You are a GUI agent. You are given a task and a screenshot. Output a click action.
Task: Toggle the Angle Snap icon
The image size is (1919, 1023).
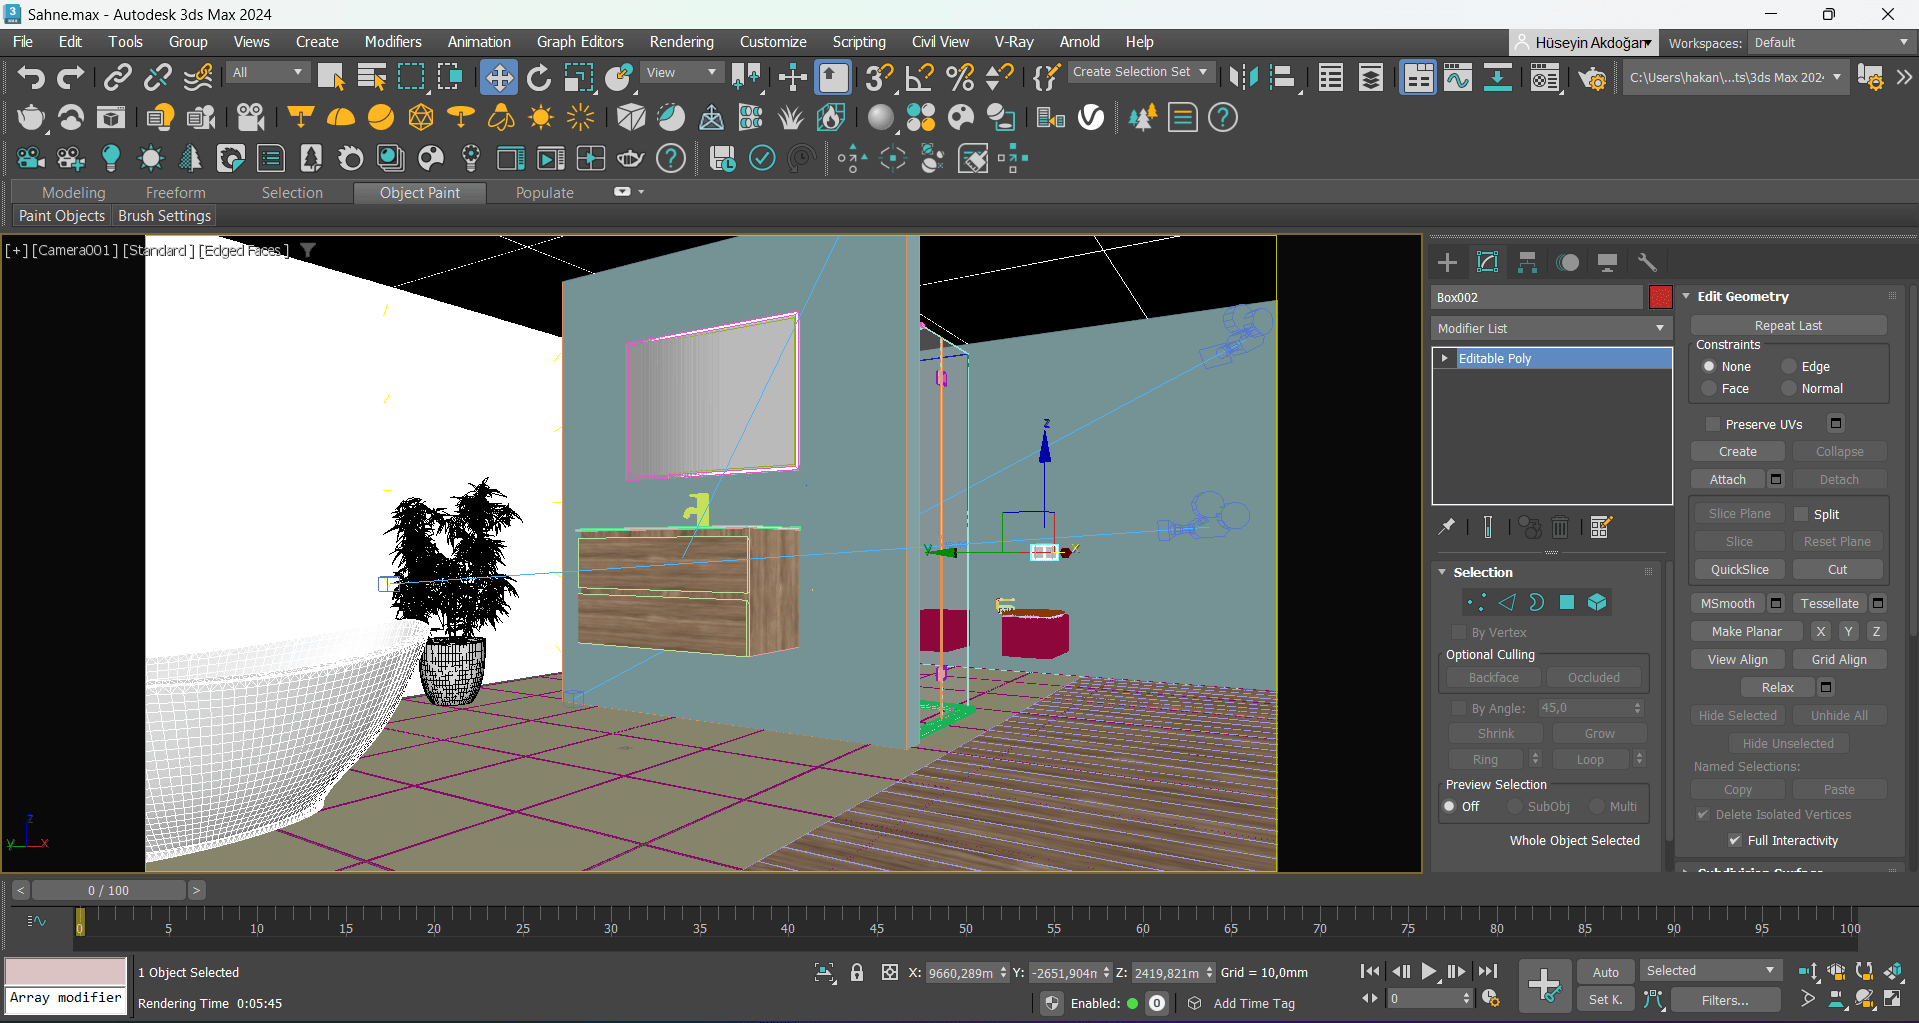(919, 77)
